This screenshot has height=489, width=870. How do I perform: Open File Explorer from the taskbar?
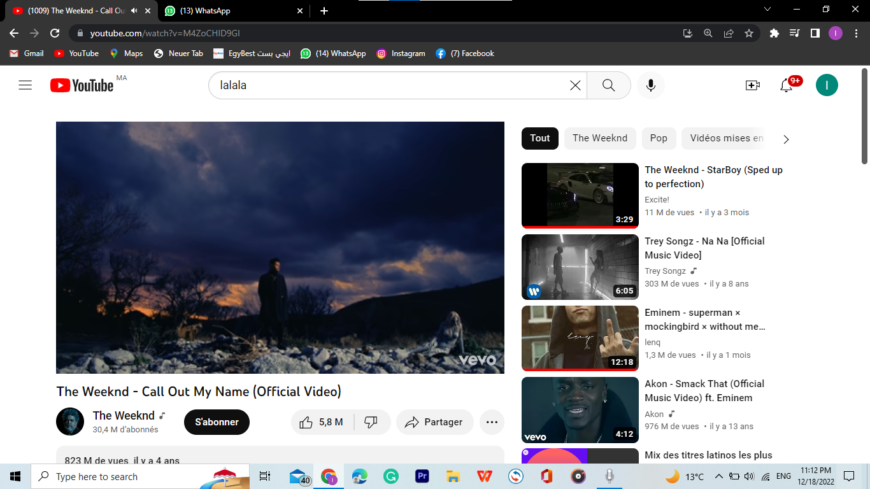(x=453, y=476)
